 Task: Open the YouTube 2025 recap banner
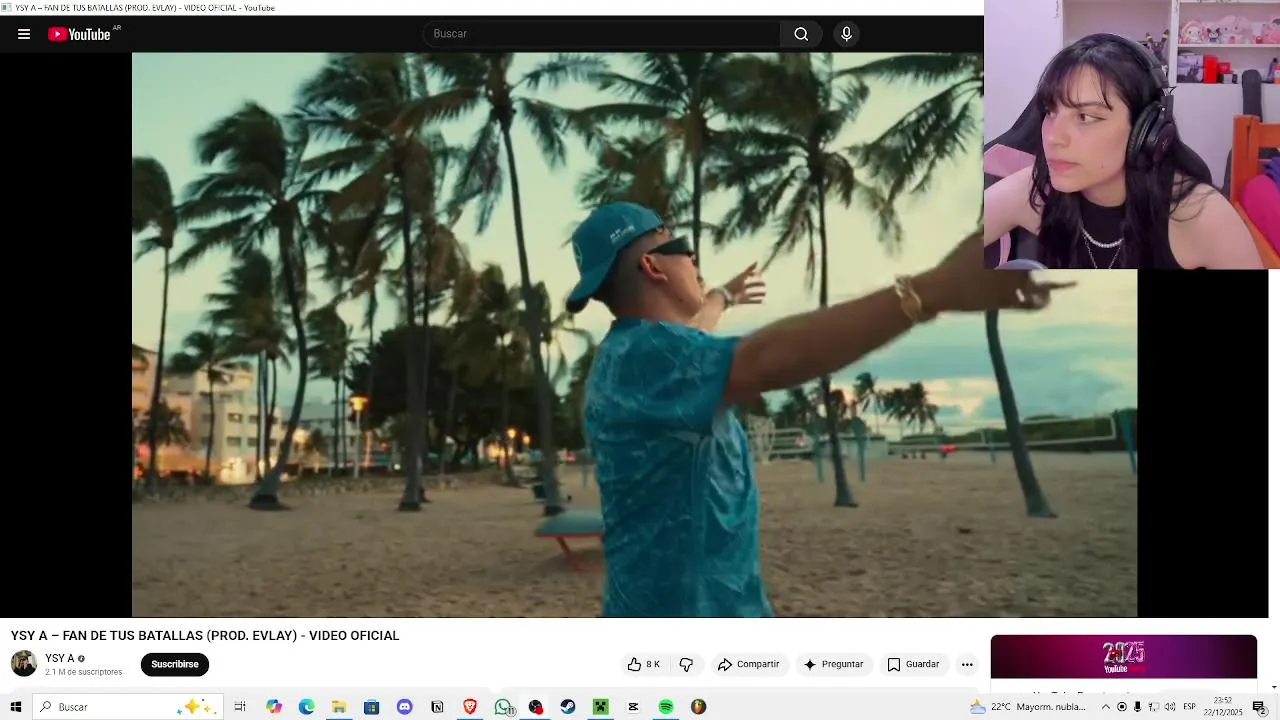[x=1124, y=657]
